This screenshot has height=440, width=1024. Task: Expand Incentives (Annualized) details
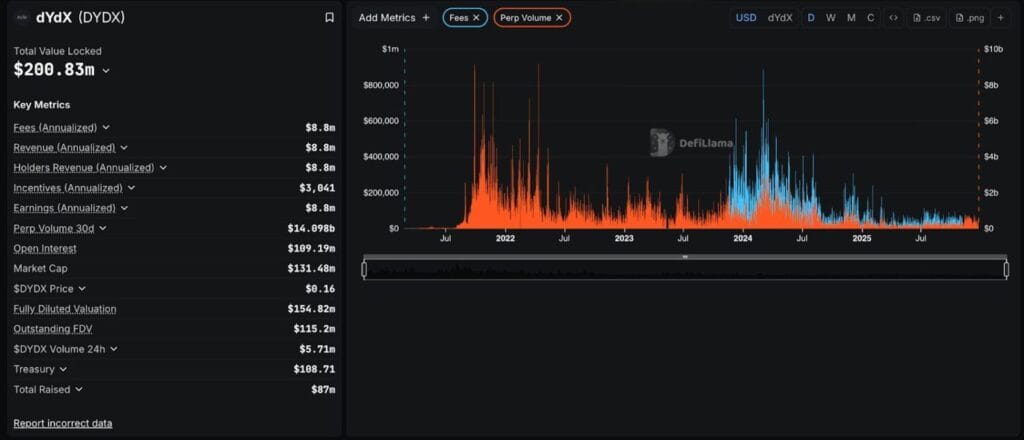pos(131,188)
